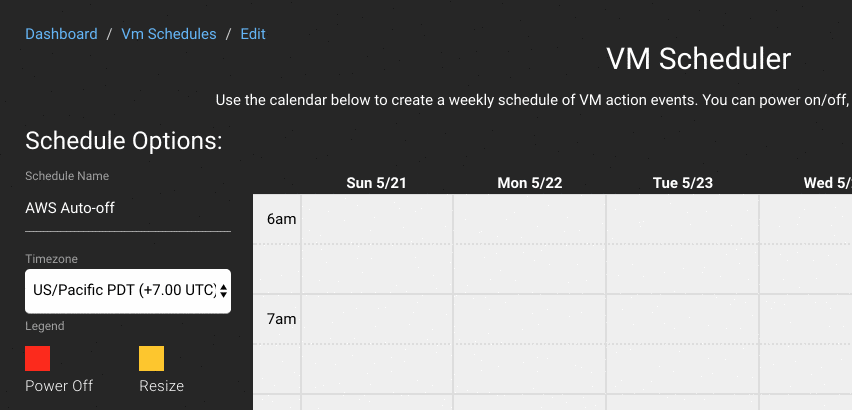Select the yellow Resize legend swatch
The image size is (852, 410).
(x=151, y=358)
